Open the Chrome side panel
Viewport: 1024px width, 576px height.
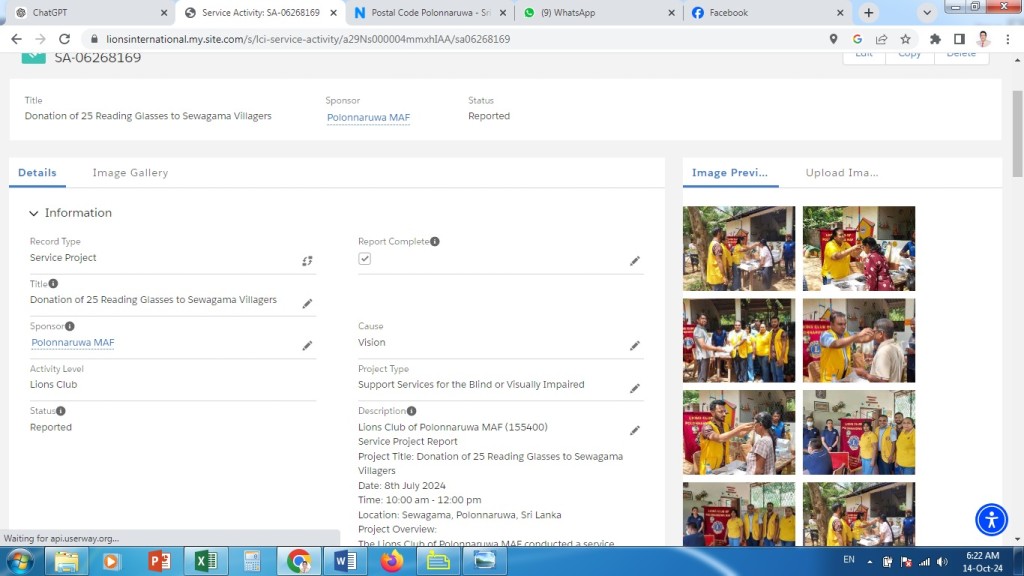(959, 39)
